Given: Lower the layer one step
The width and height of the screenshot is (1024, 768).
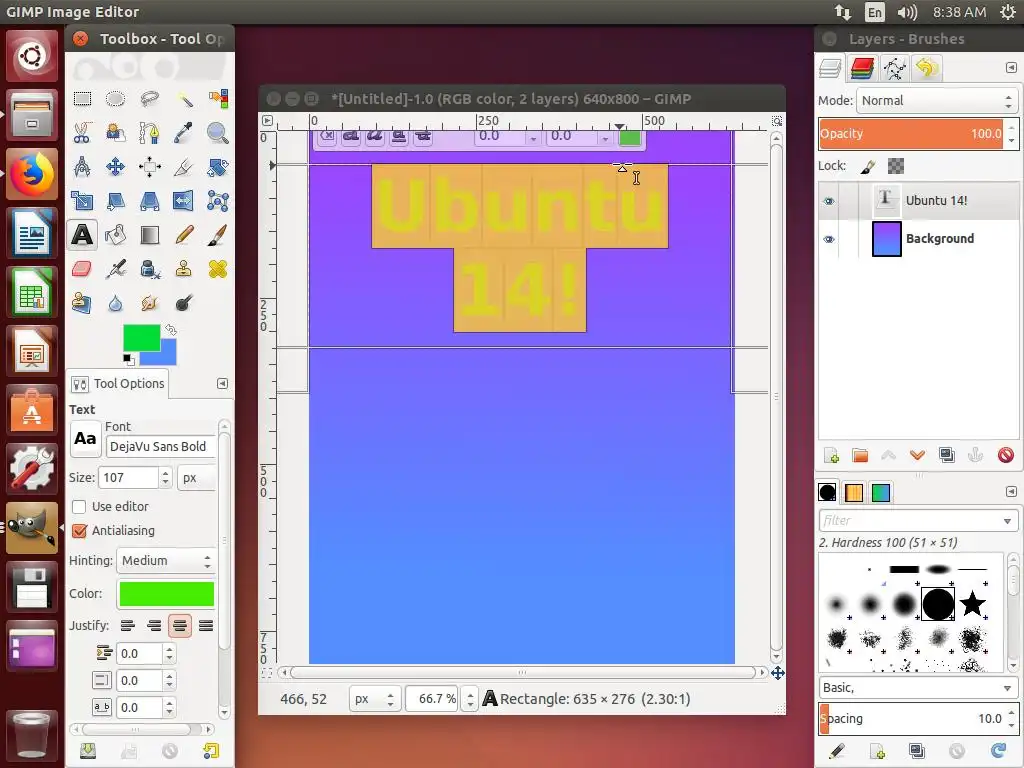Looking at the screenshot, I should pos(918,455).
